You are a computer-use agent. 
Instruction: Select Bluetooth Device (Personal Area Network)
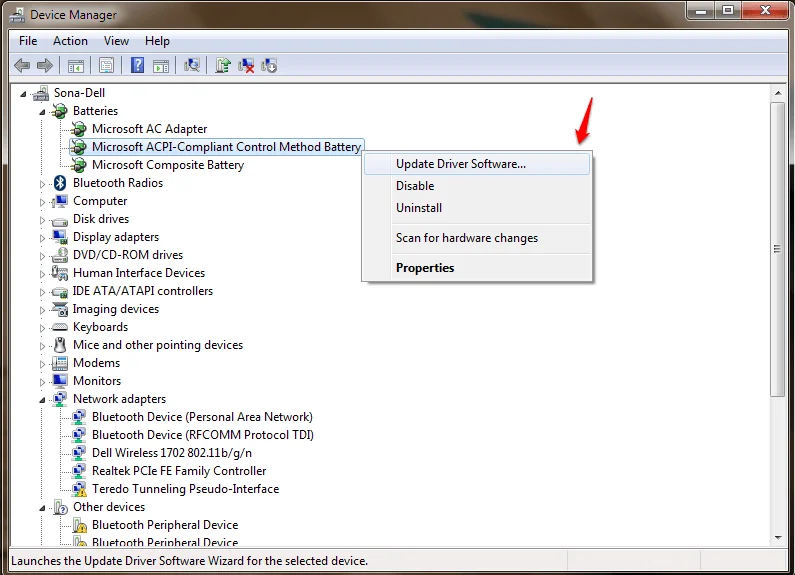pyautogui.click(x=202, y=417)
